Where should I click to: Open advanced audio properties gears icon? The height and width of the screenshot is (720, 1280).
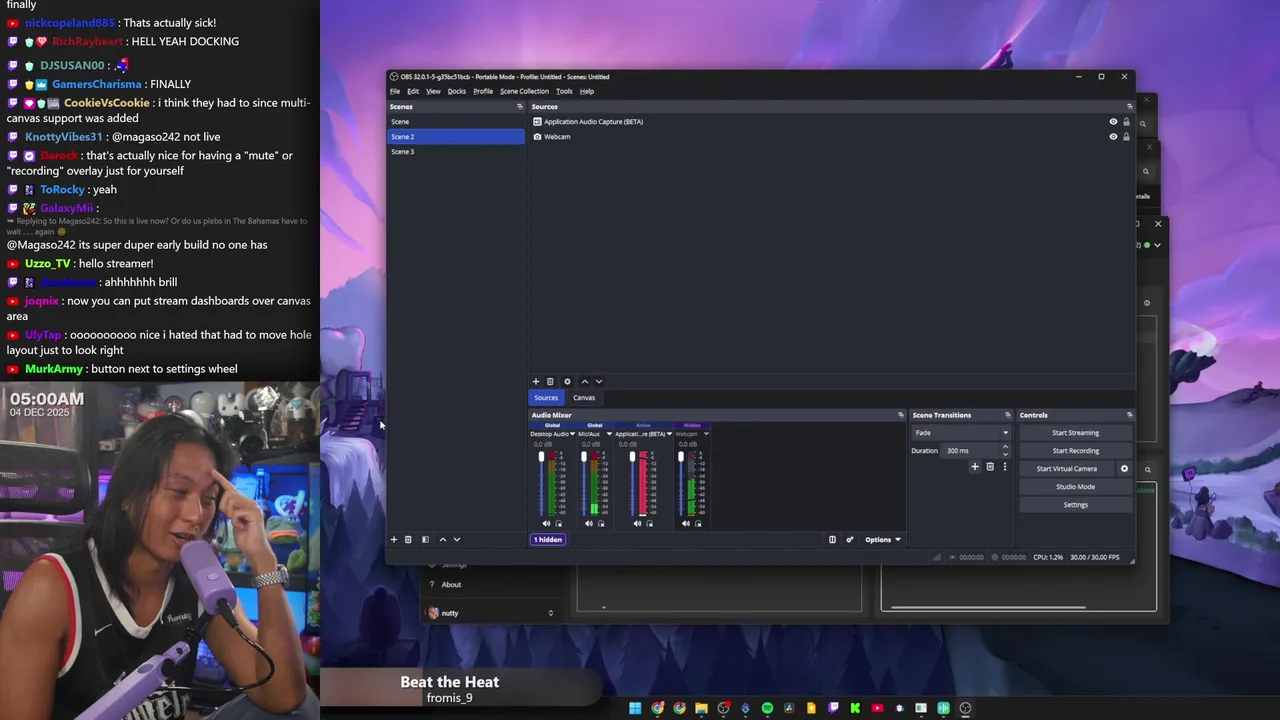click(850, 539)
